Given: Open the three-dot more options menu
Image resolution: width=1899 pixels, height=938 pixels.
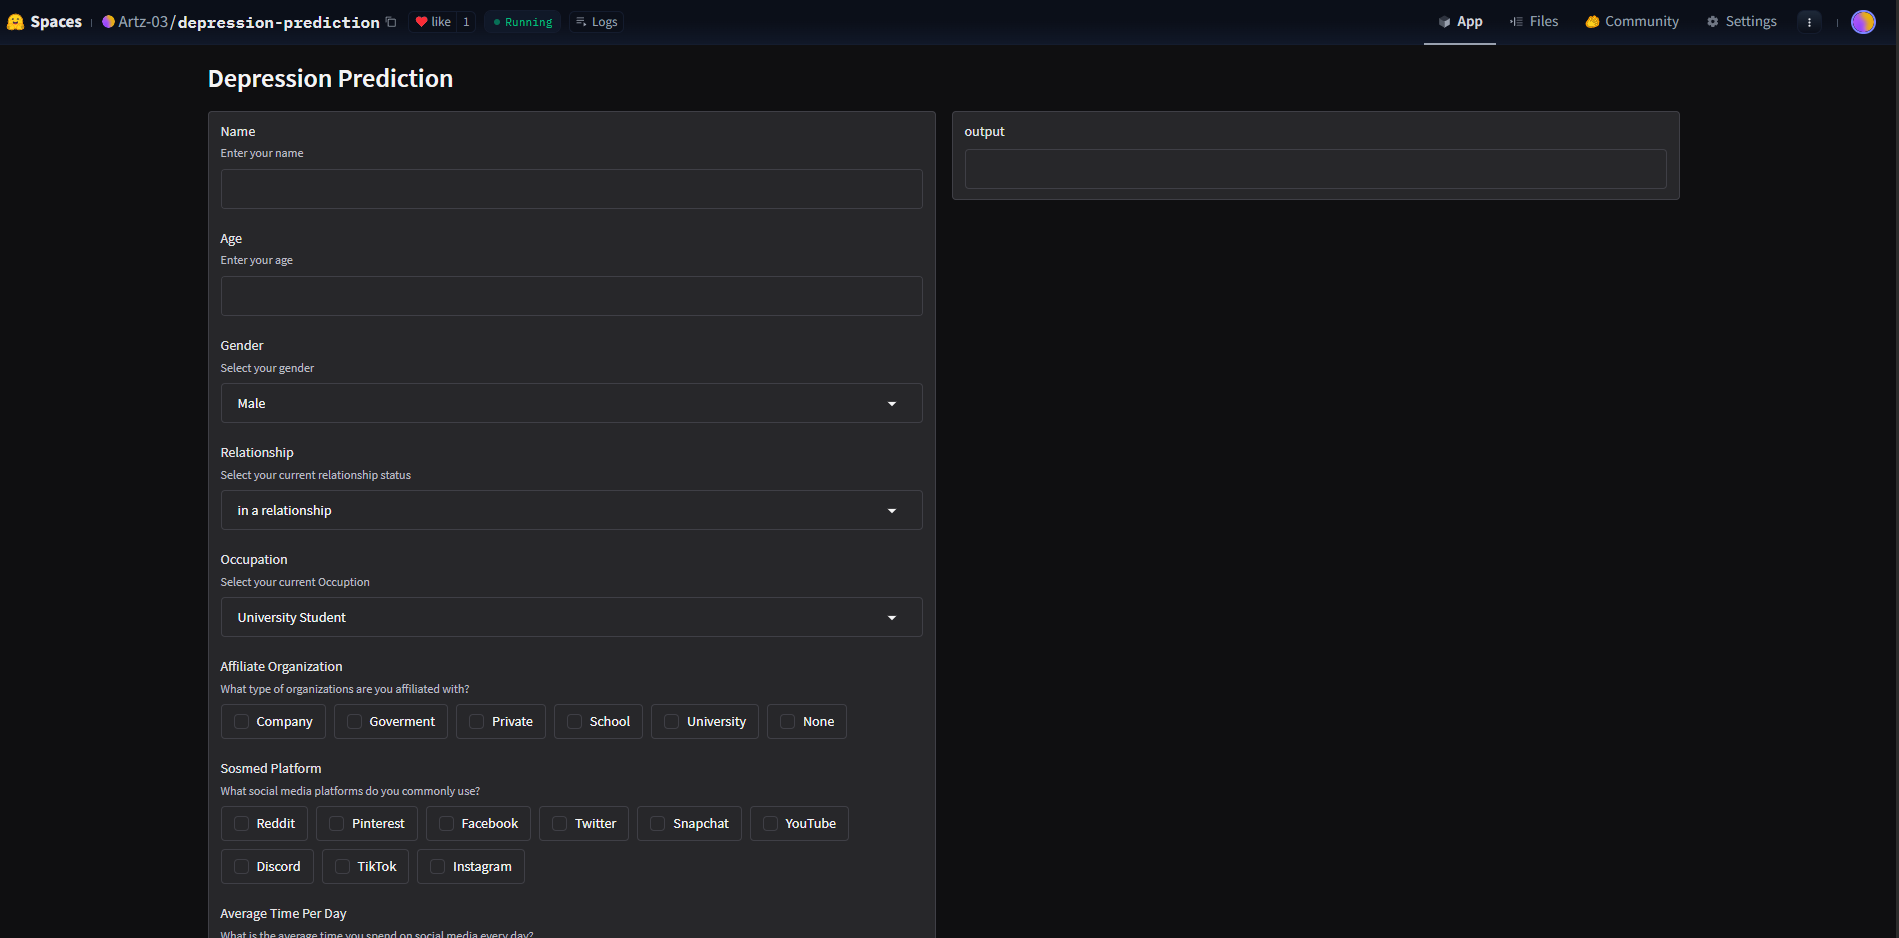Looking at the screenshot, I should [1809, 22].
